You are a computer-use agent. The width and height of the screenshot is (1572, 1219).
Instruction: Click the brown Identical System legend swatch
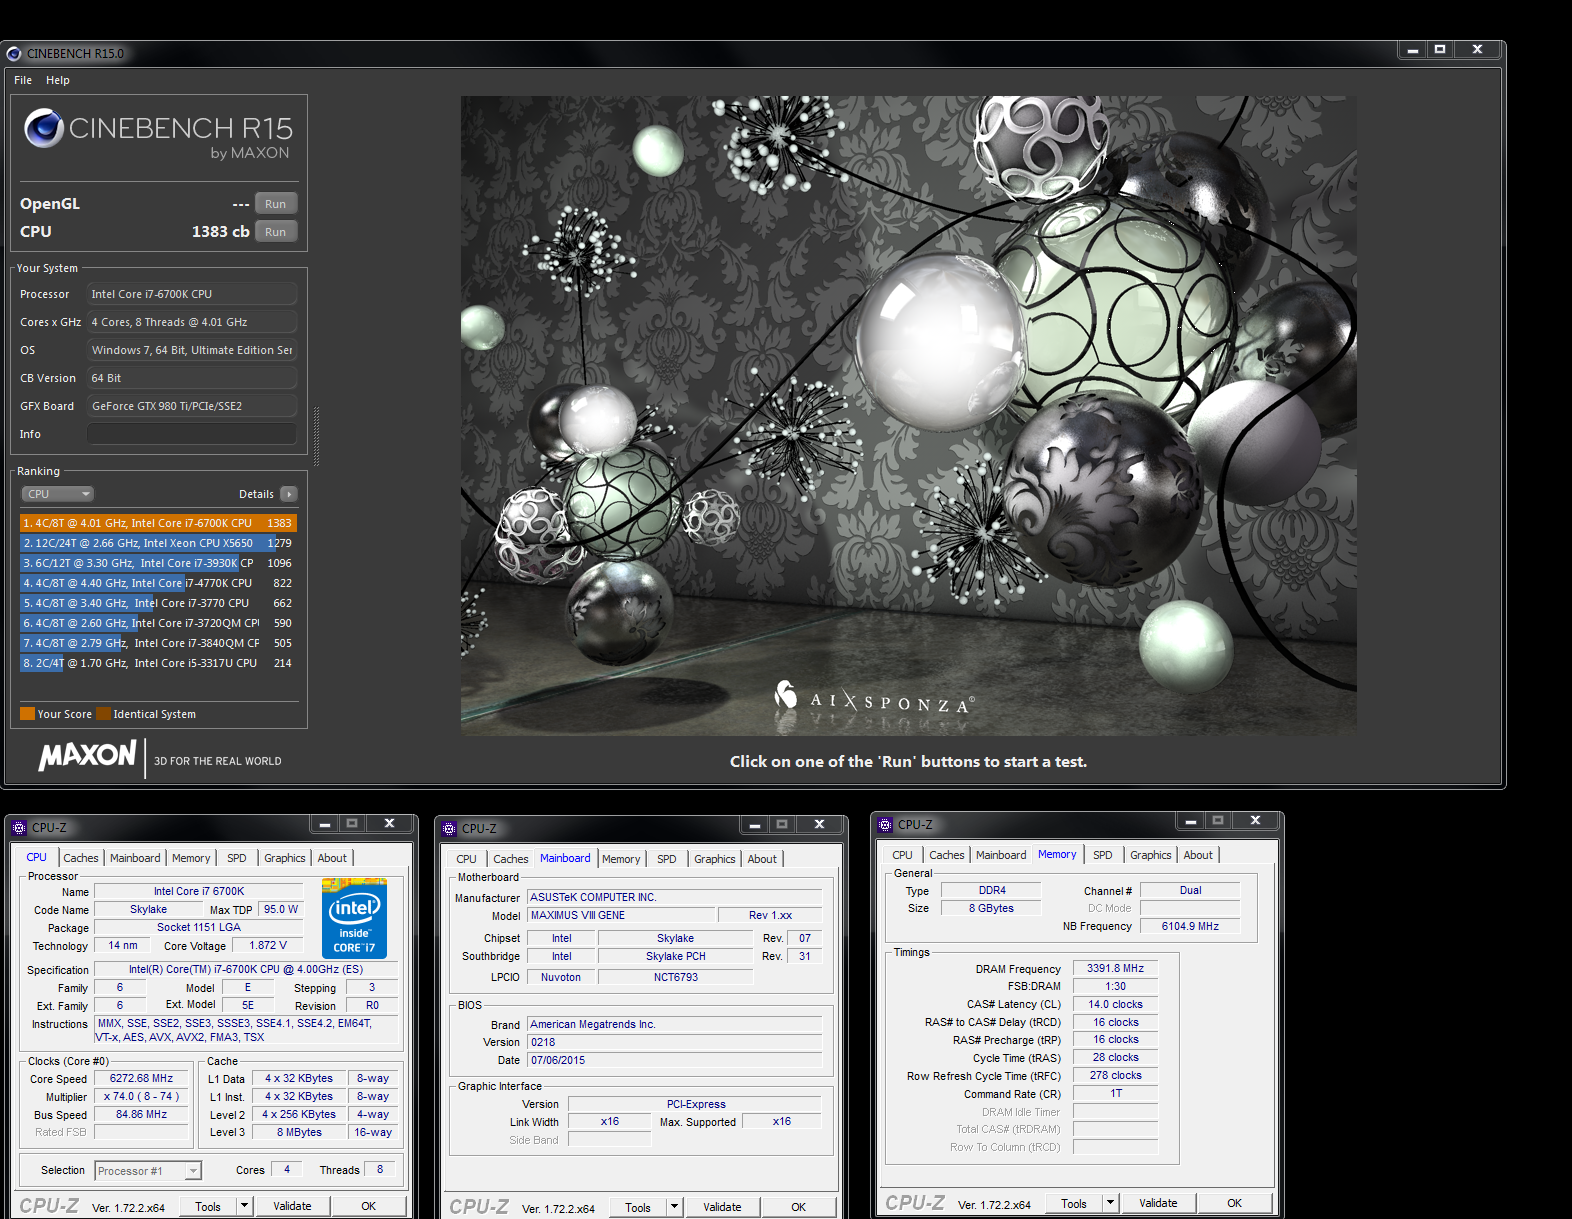[104, 714]
